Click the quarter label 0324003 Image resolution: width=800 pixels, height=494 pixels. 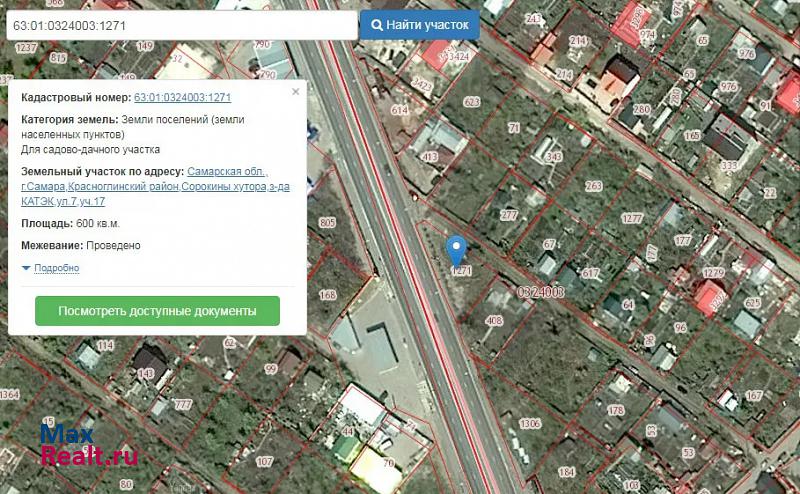(540, 292)
